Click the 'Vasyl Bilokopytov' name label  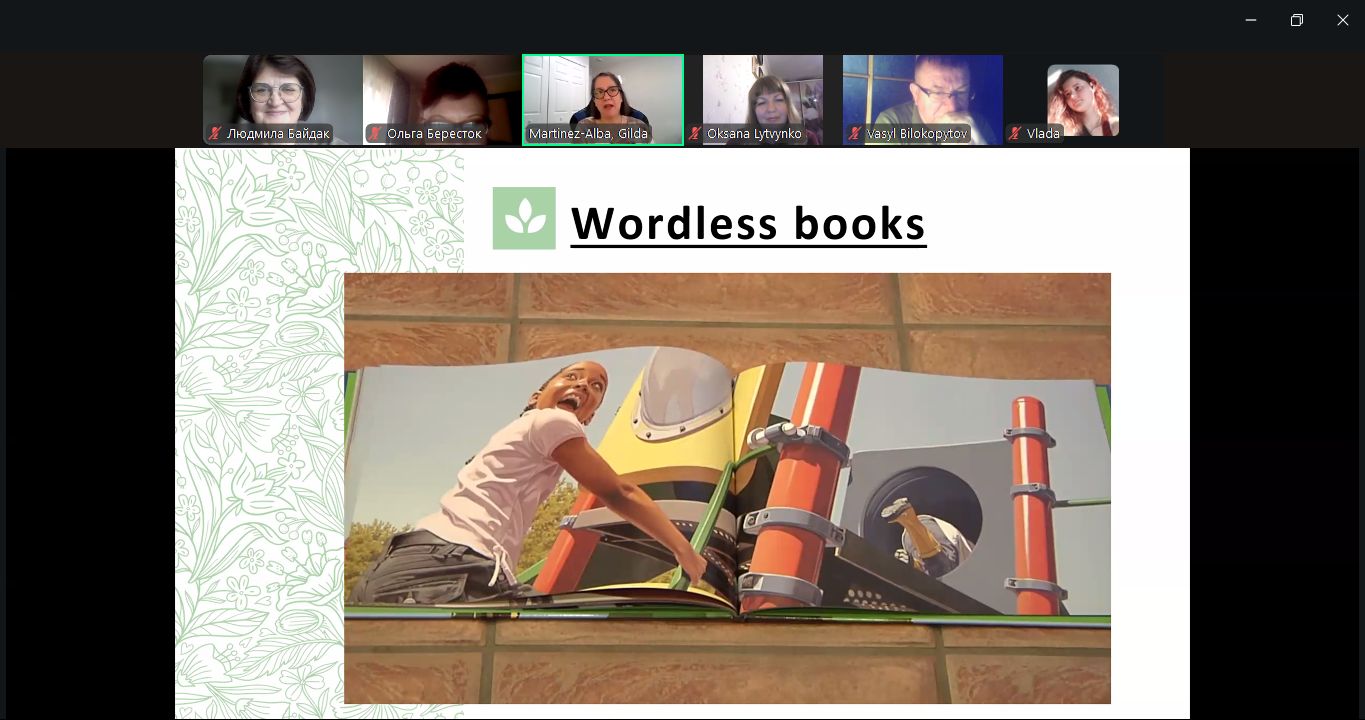pyautogui.click(x=916, y=134)
